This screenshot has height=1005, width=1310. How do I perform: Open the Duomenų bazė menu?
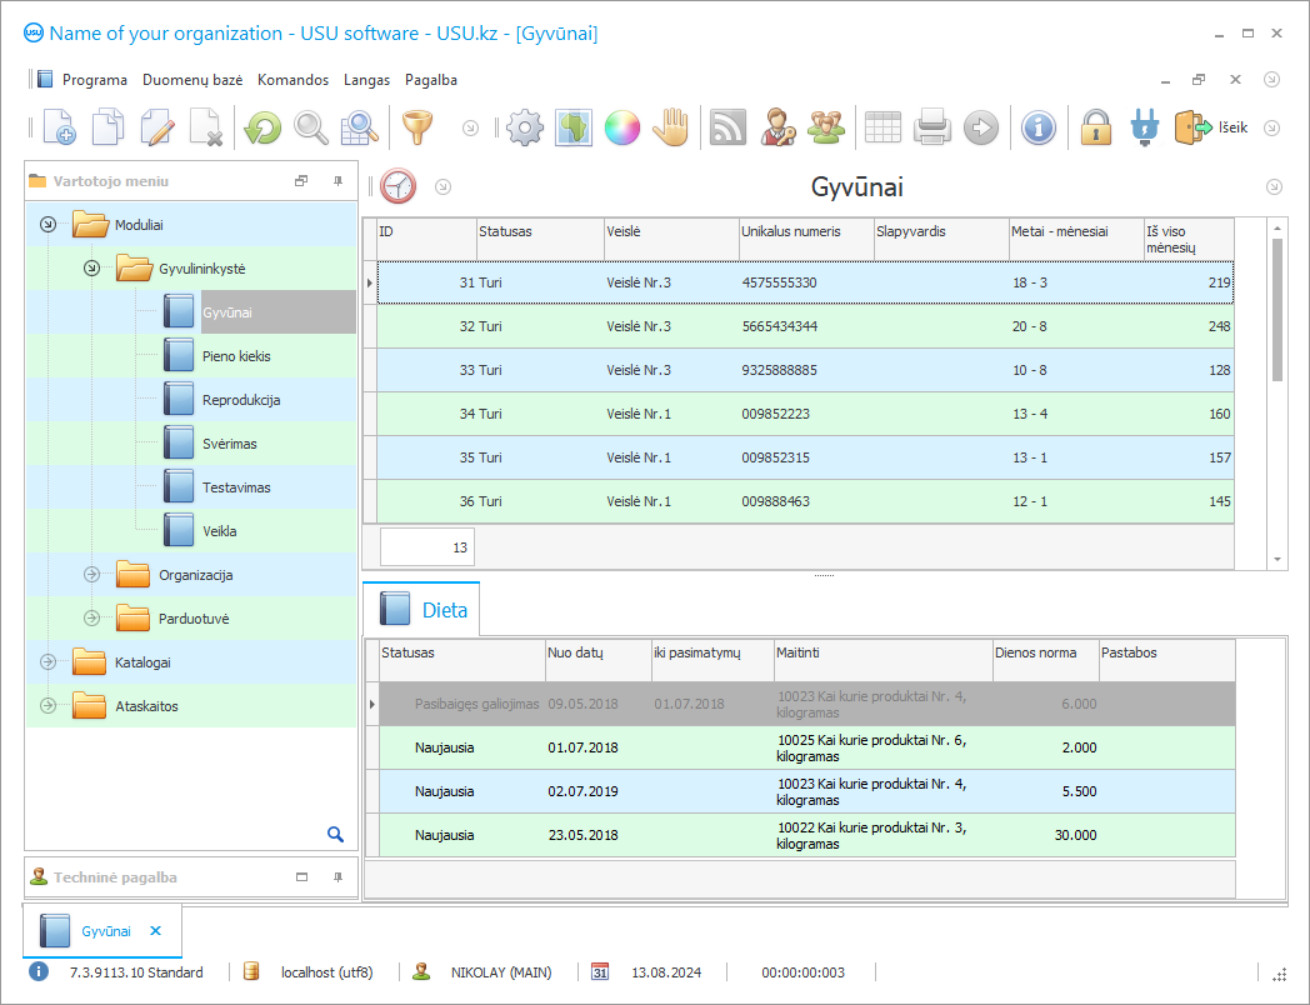[192, 80]
